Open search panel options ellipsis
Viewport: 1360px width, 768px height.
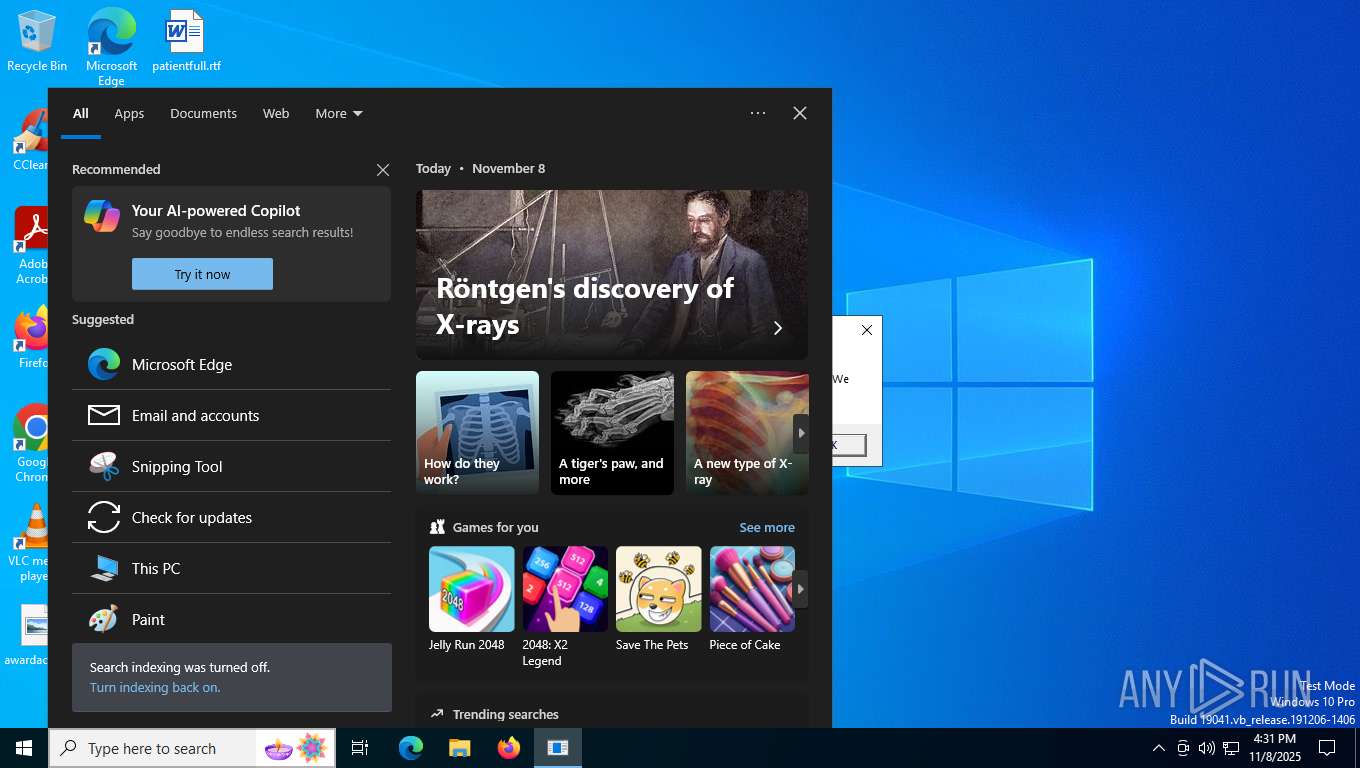758,113
